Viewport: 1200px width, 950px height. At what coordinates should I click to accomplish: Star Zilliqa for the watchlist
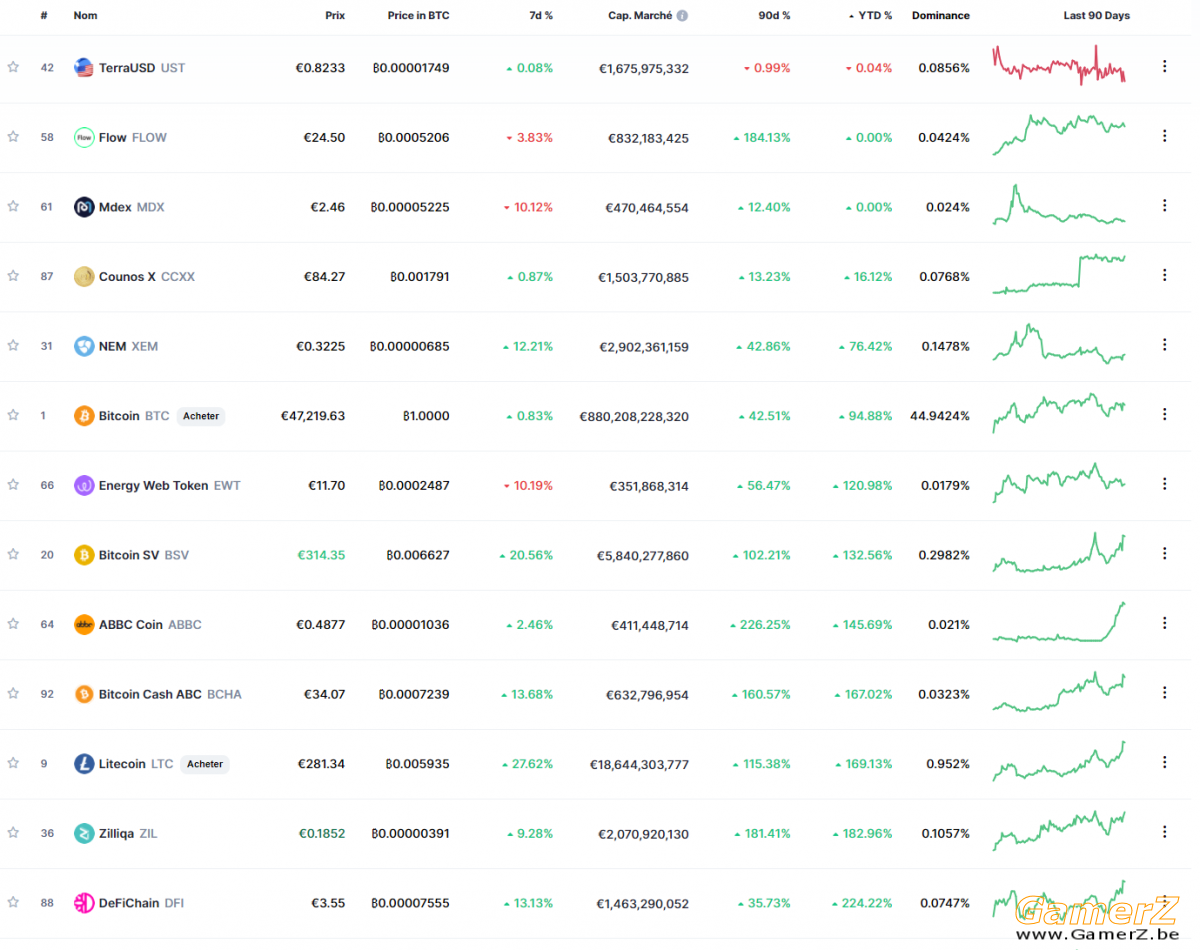point(13,832)
